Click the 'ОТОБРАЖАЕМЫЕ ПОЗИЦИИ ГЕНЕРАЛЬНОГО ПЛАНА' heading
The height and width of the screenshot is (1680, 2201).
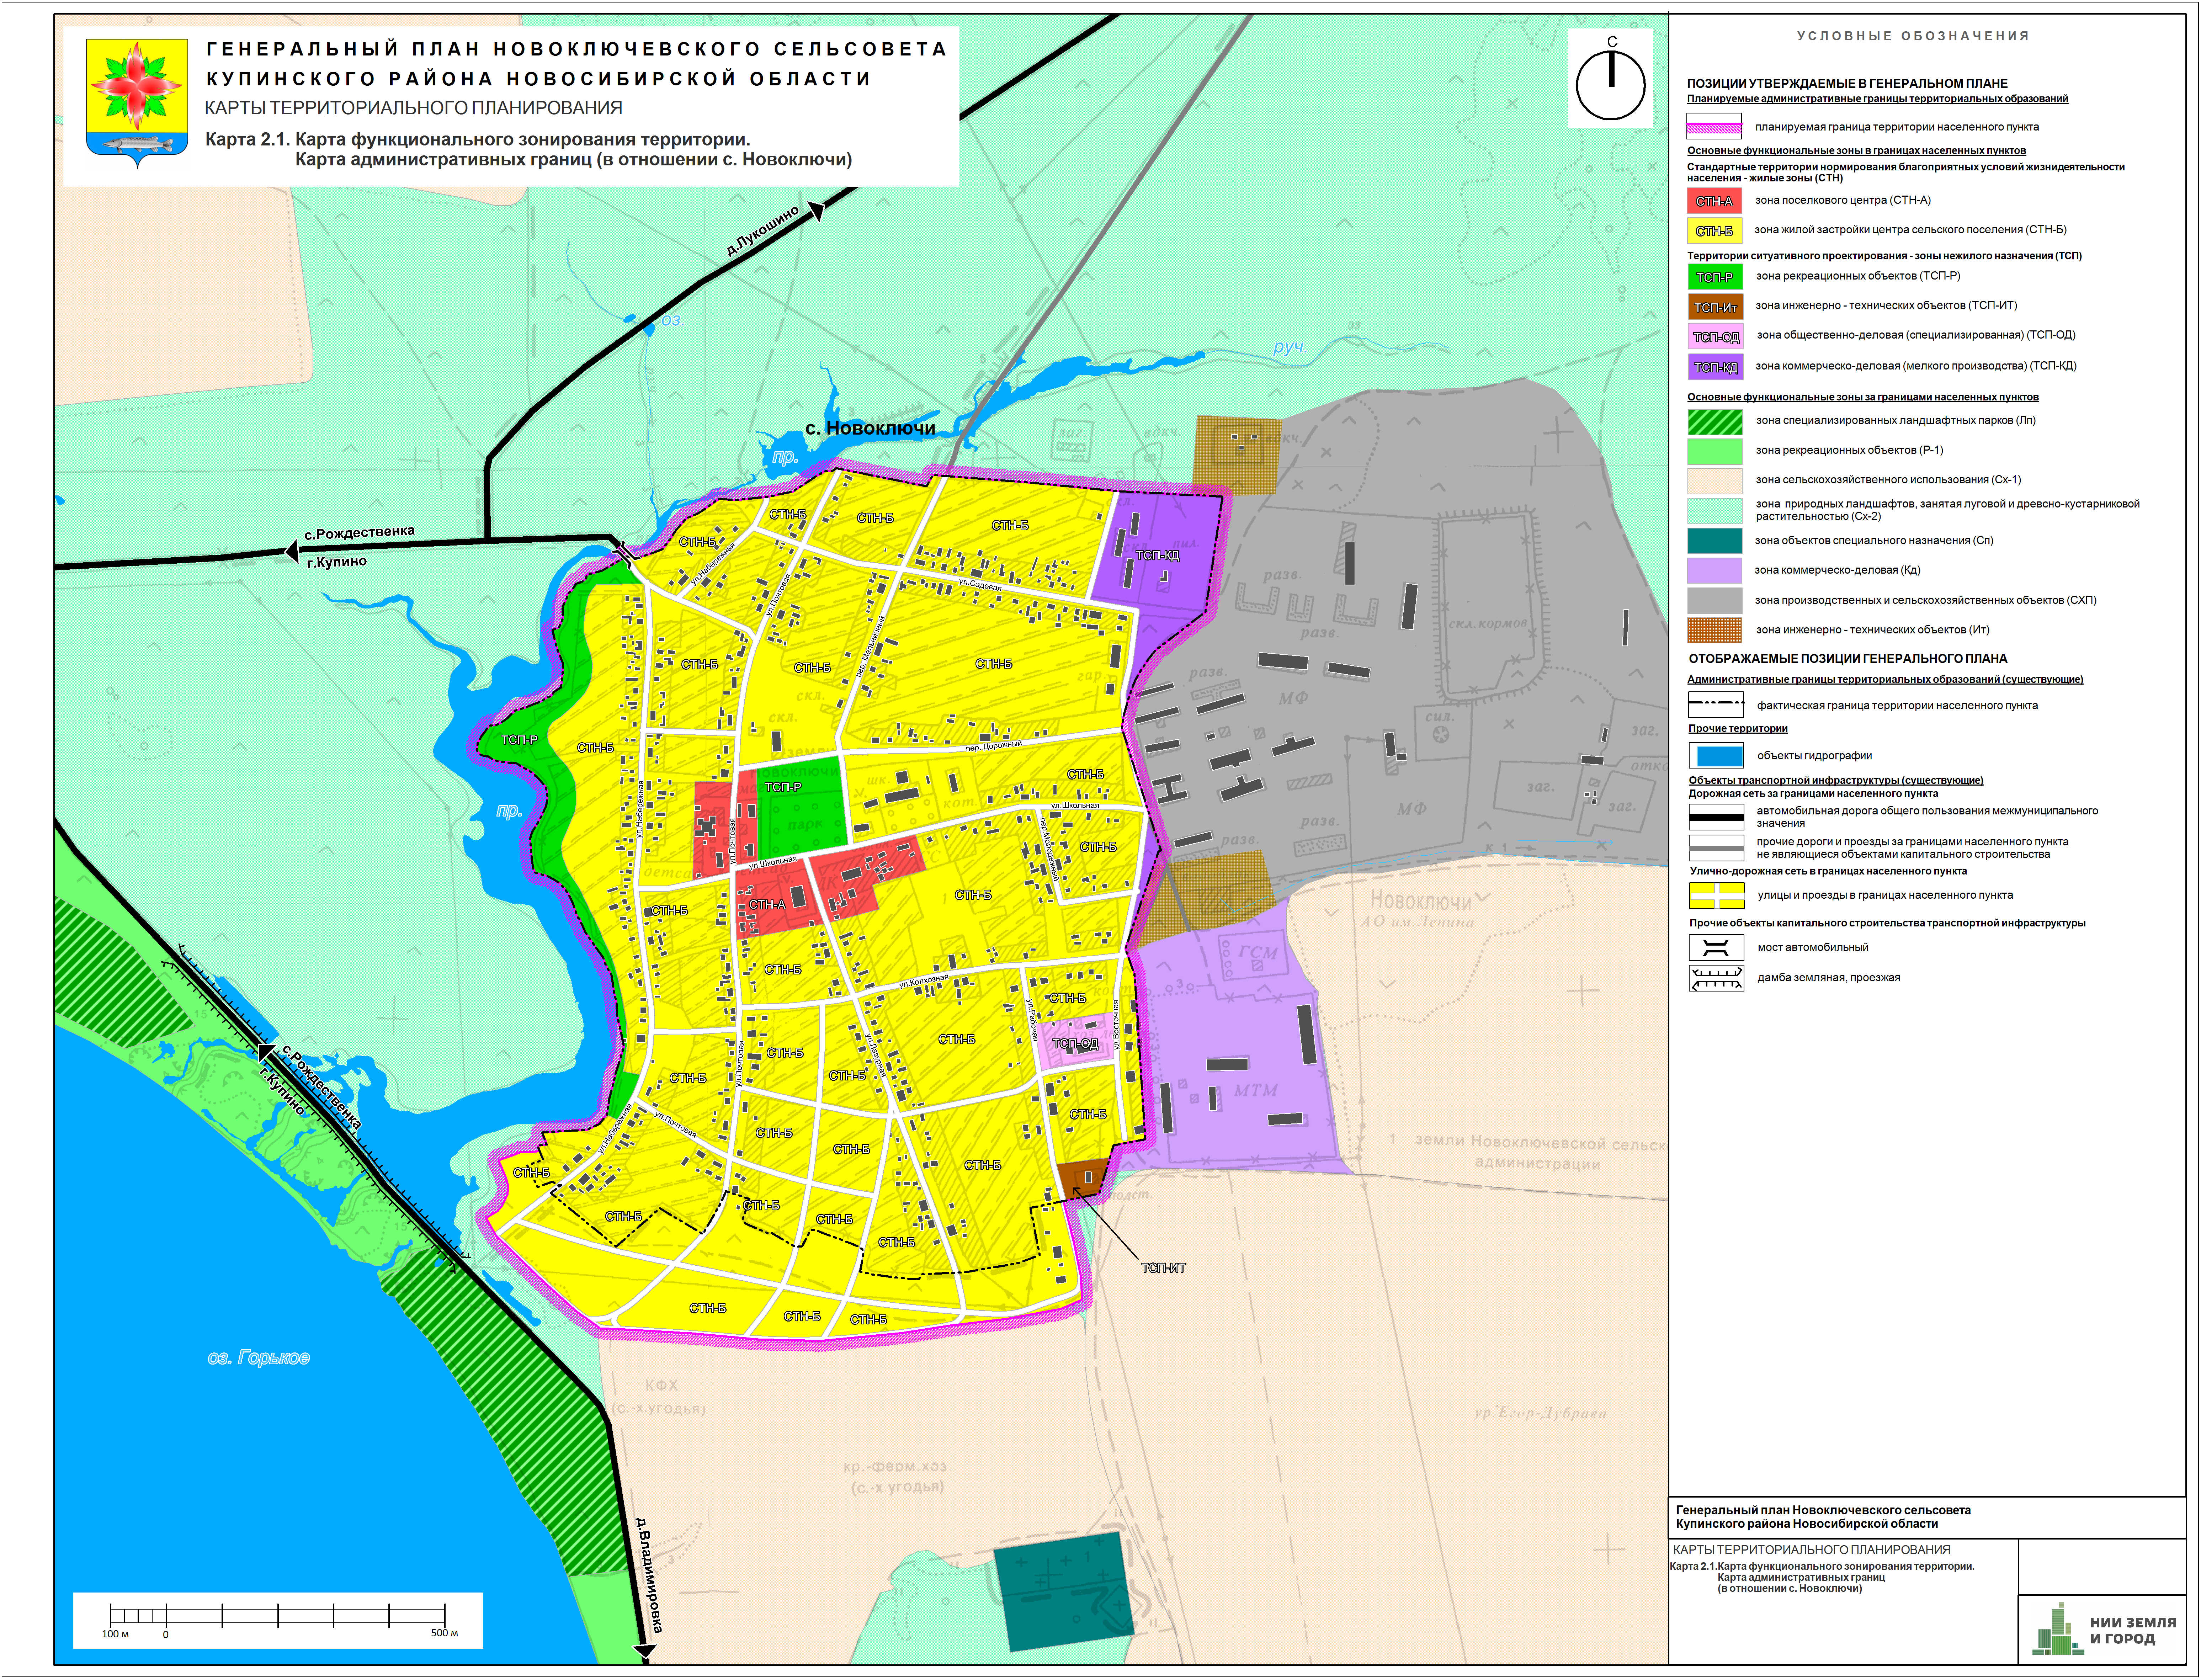click(1848, 659)
